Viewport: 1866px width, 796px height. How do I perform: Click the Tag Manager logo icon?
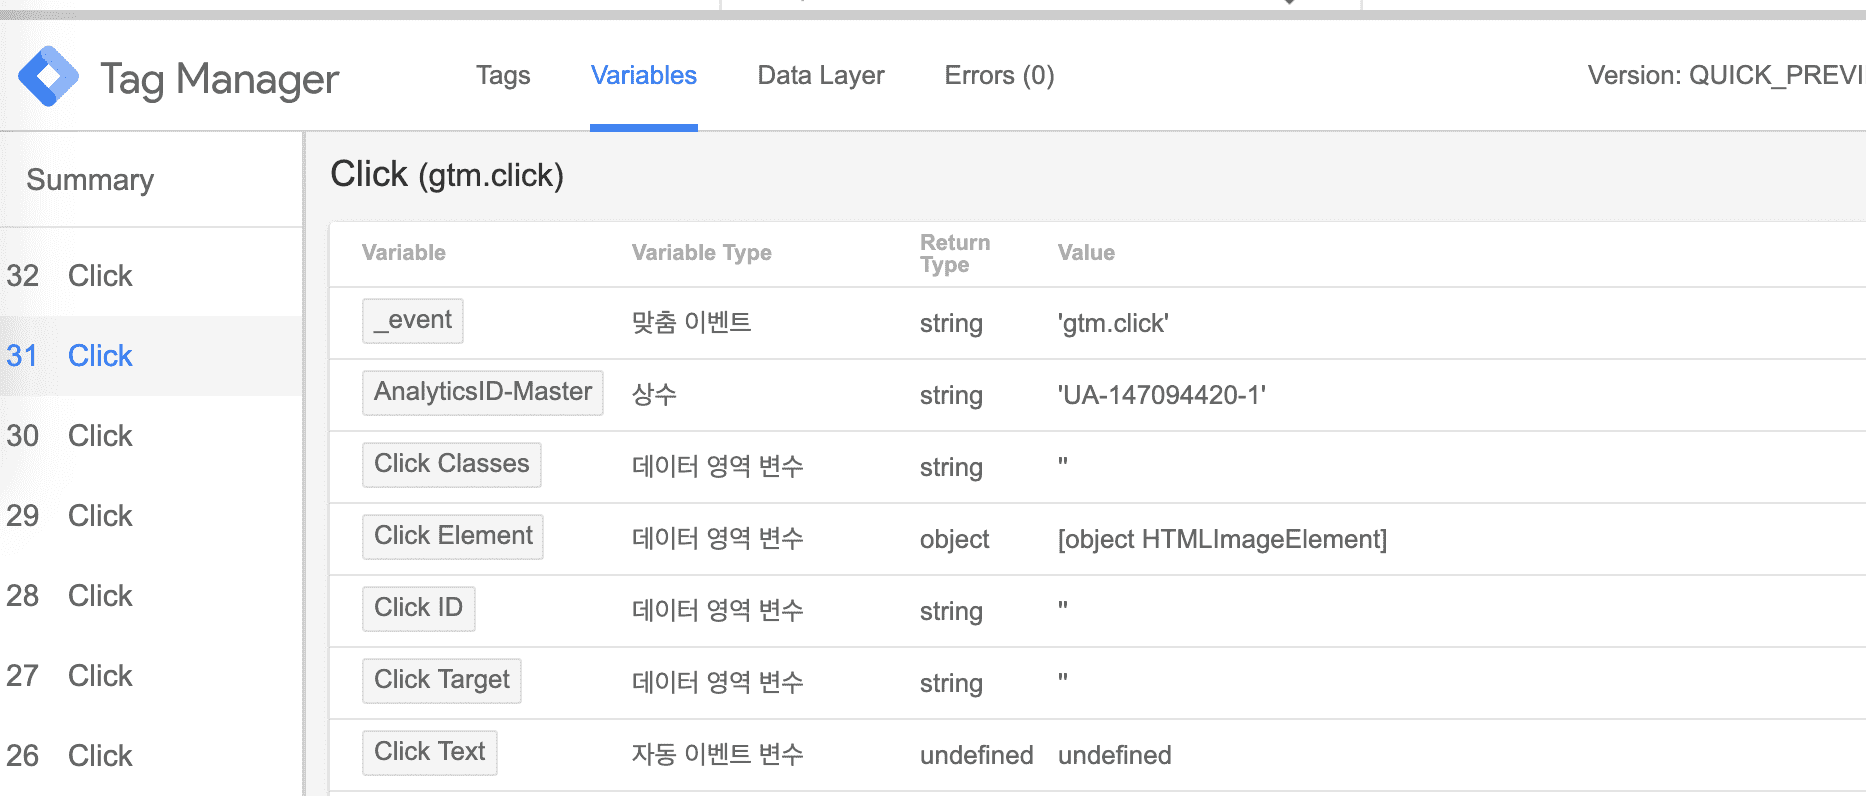pyautogui.click(x=48, y=77)
